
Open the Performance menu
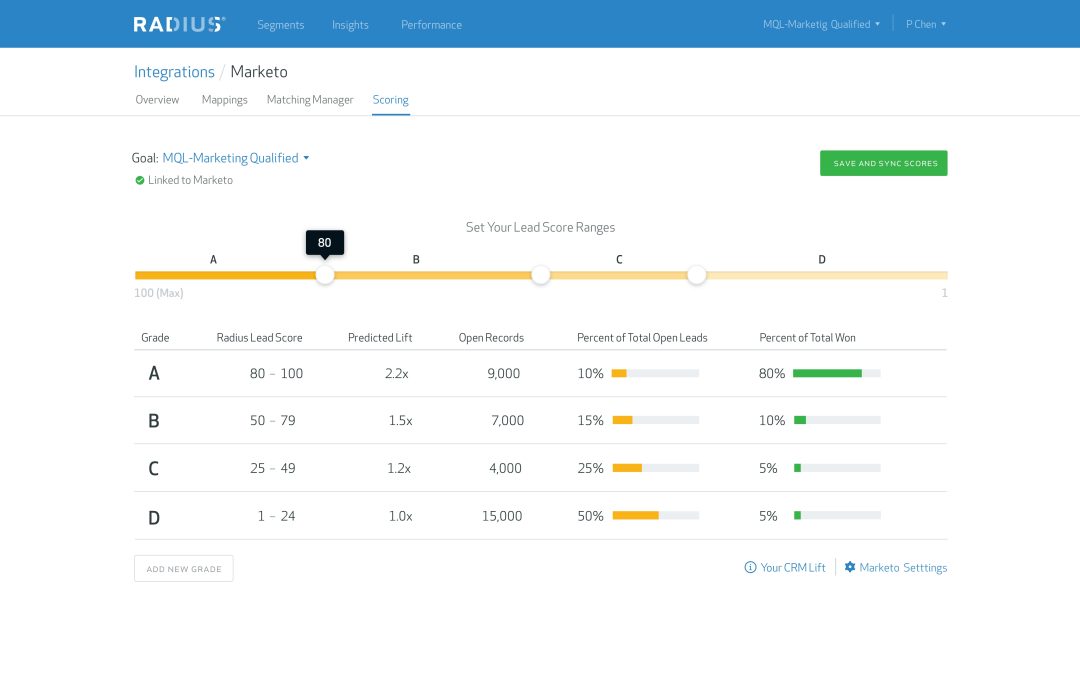tap(431, 25)
